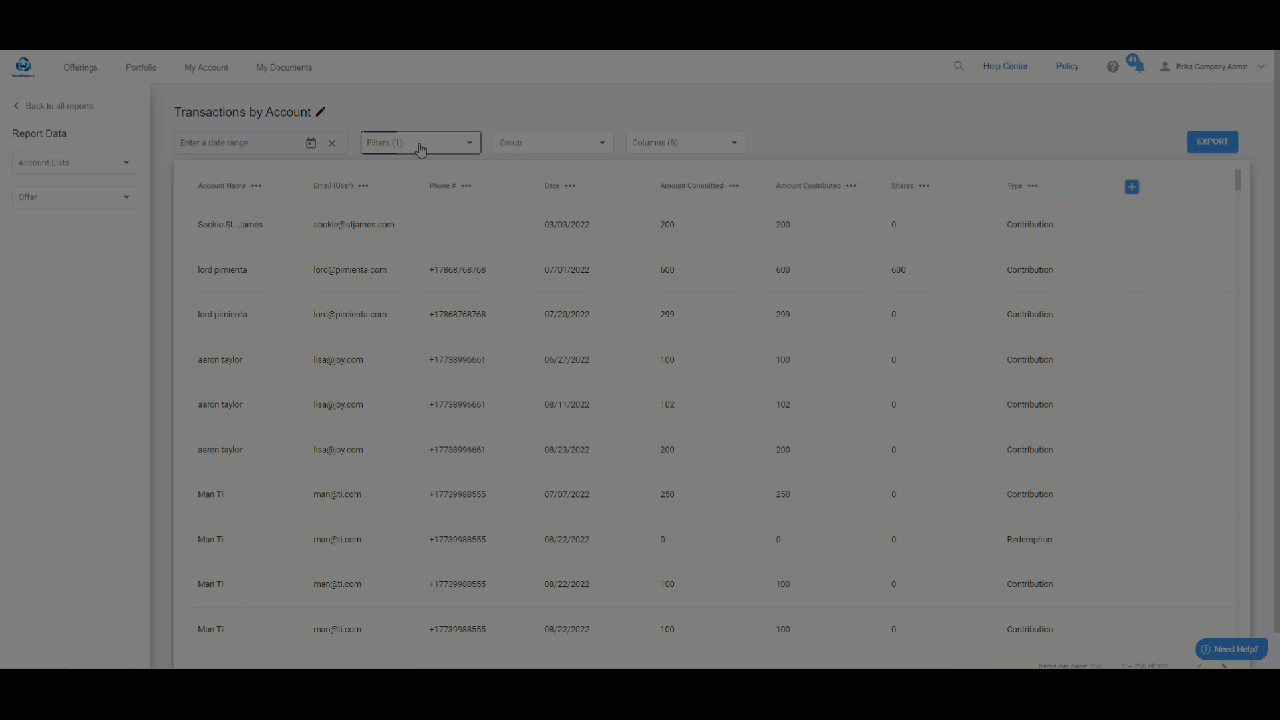
Task: Click the blue plus add column icon
Action: (x=1131, y=187)
